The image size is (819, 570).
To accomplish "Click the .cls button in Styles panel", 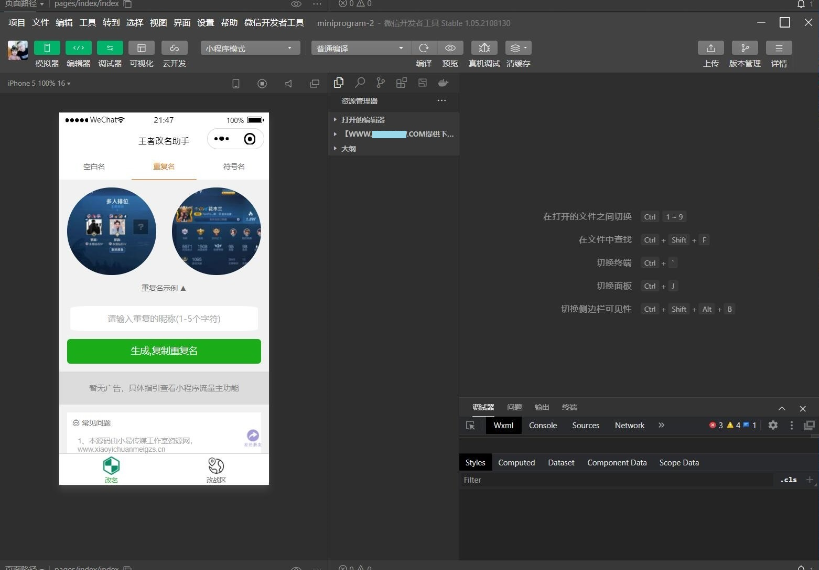I will tap(788, 480).
